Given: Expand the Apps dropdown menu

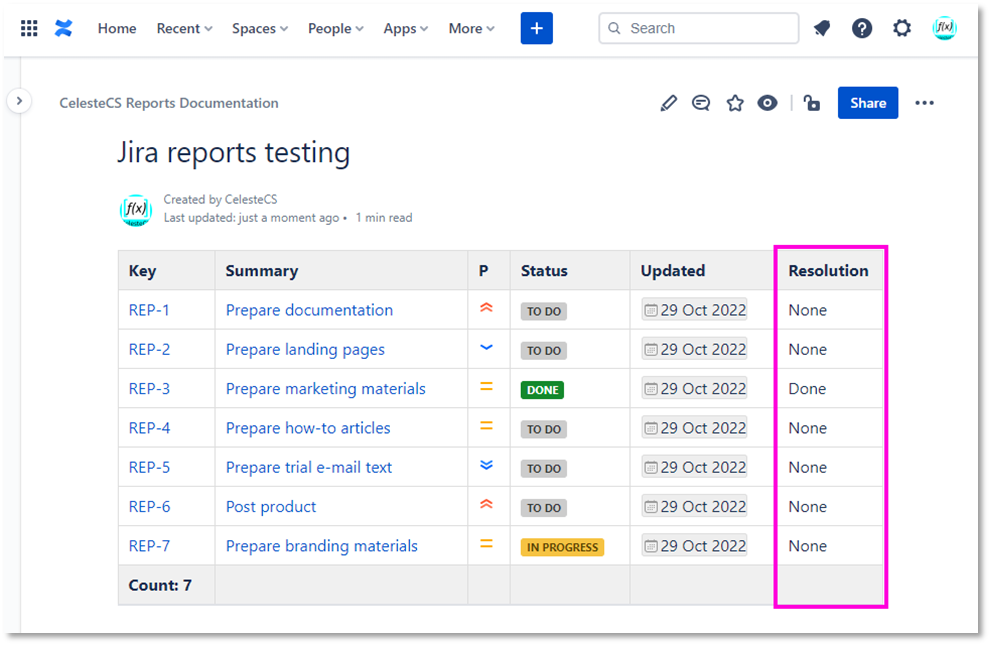Looking at the screenshot, I should point(406,28).
